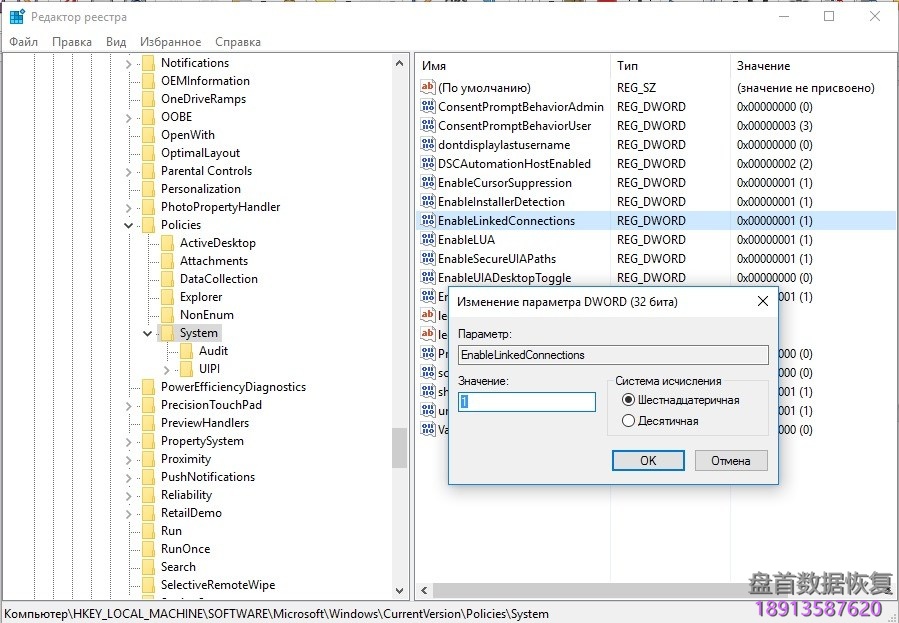
Task: Click the Значение input field in the dialog
Action: 527,401
